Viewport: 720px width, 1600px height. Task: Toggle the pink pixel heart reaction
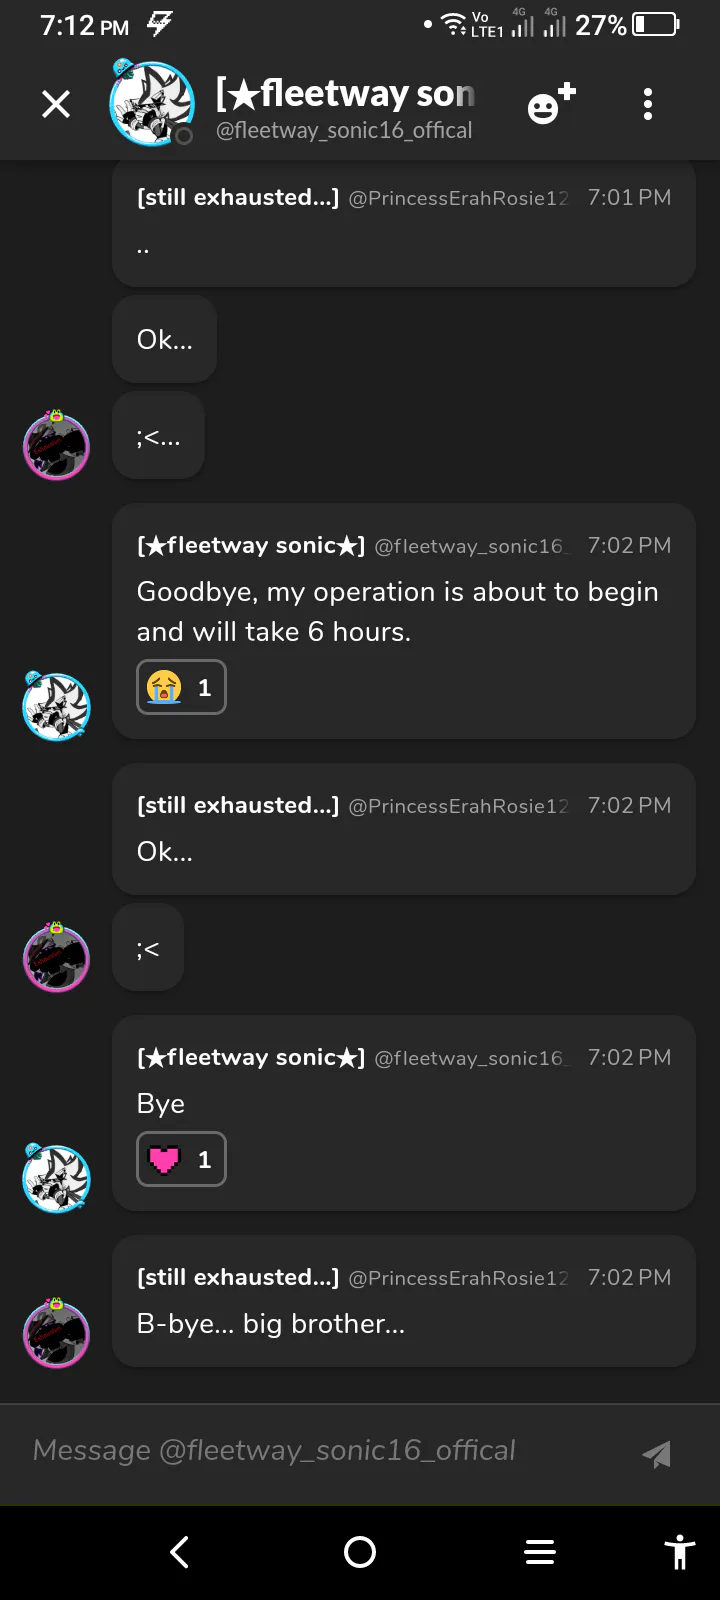[181, 1159]
